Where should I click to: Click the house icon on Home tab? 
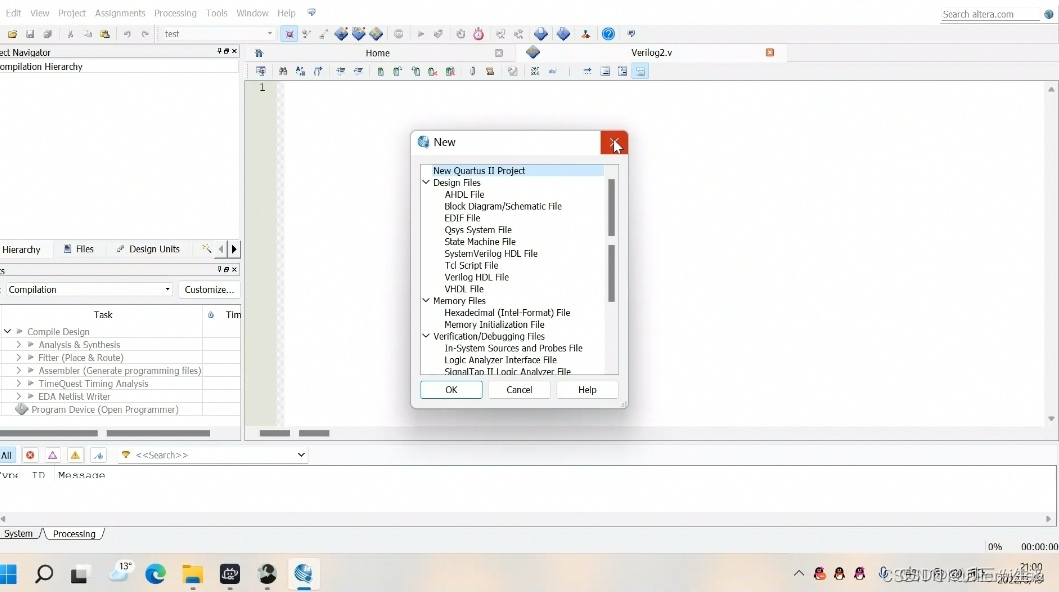coord(259,53)
